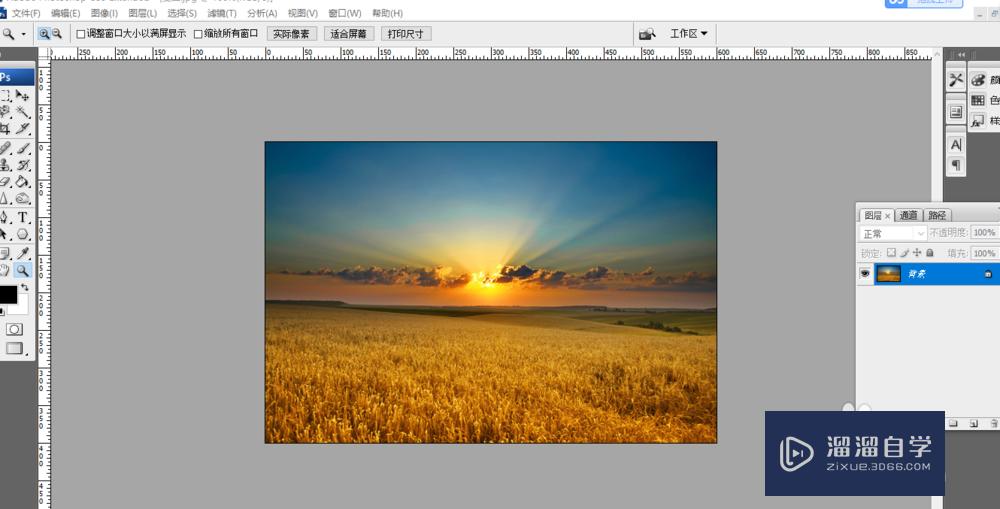Switch to the 路径 tab
Screen dimensions: 1000x509
pyautogui.click(x=937, y=216)
